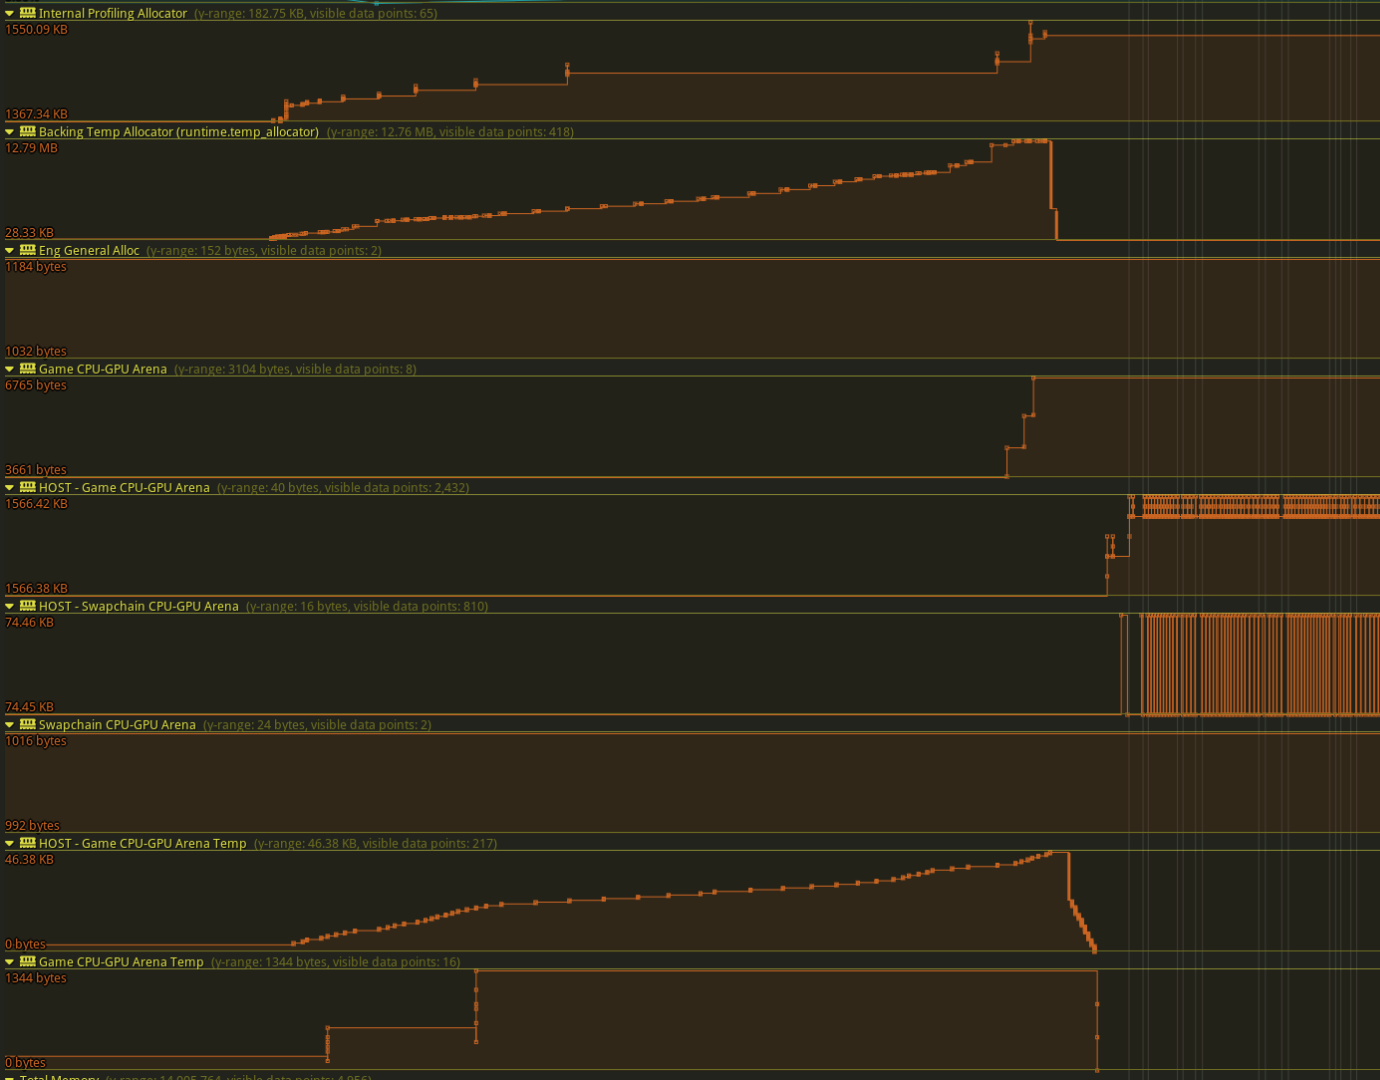
Task: Click the y-range info text of Eng General Alloc
Action: pos(264,251)
